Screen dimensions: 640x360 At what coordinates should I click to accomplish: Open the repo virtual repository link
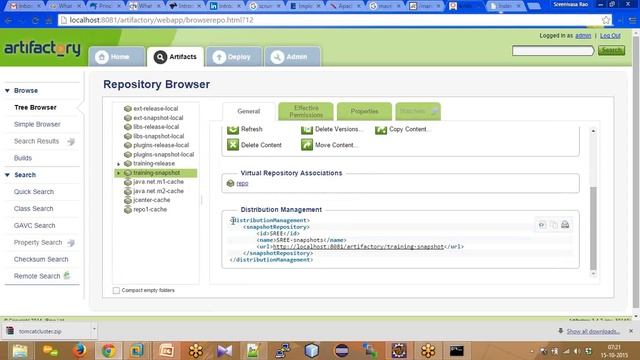coord(242,183)
